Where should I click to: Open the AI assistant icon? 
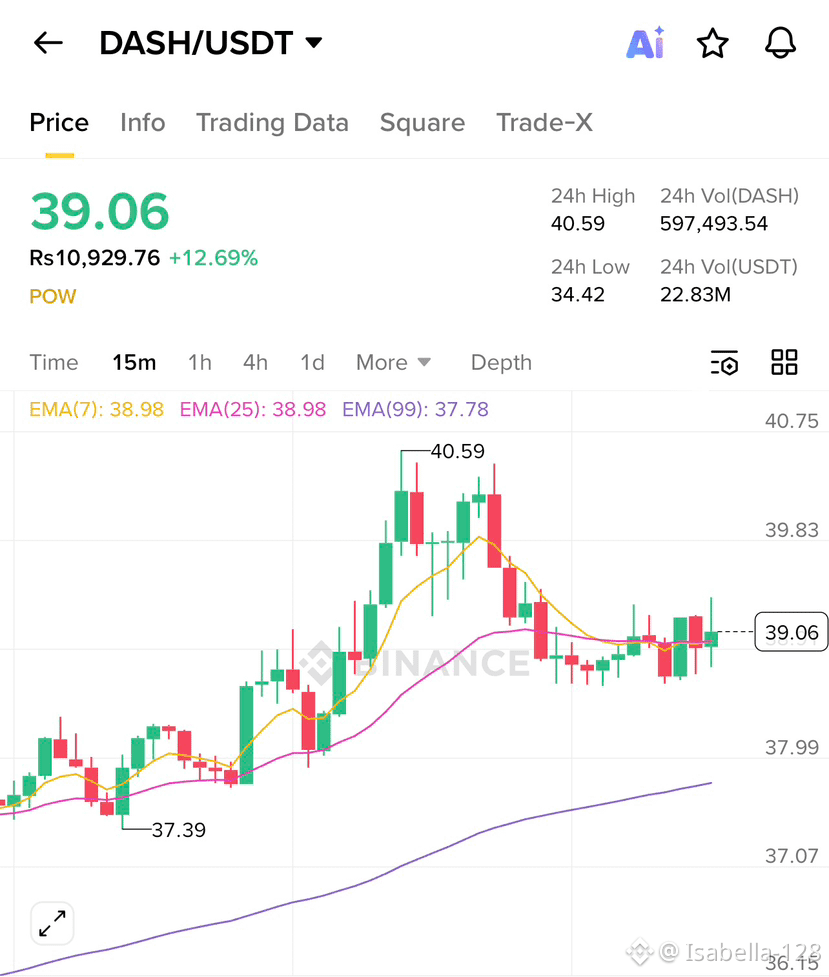645,43
